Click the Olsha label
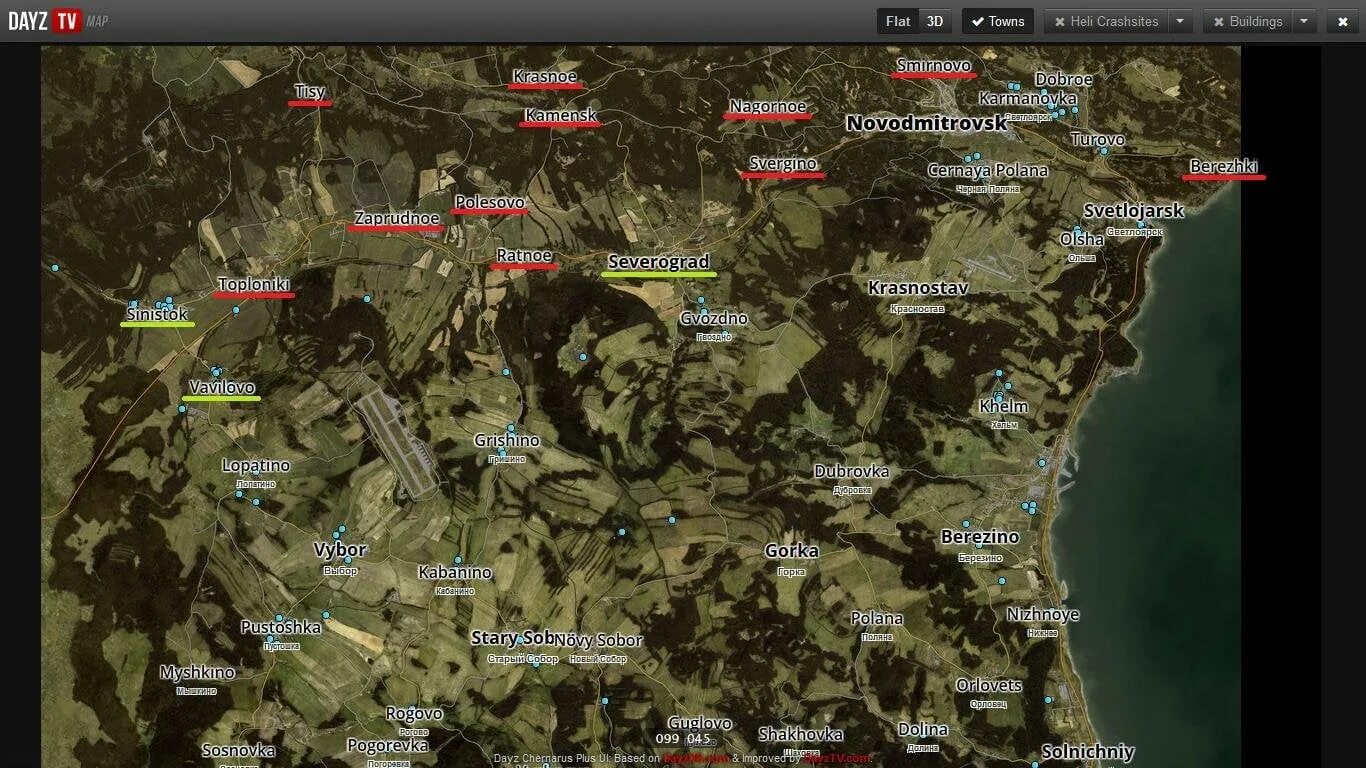1366x768 pixels. (1082, 239)
